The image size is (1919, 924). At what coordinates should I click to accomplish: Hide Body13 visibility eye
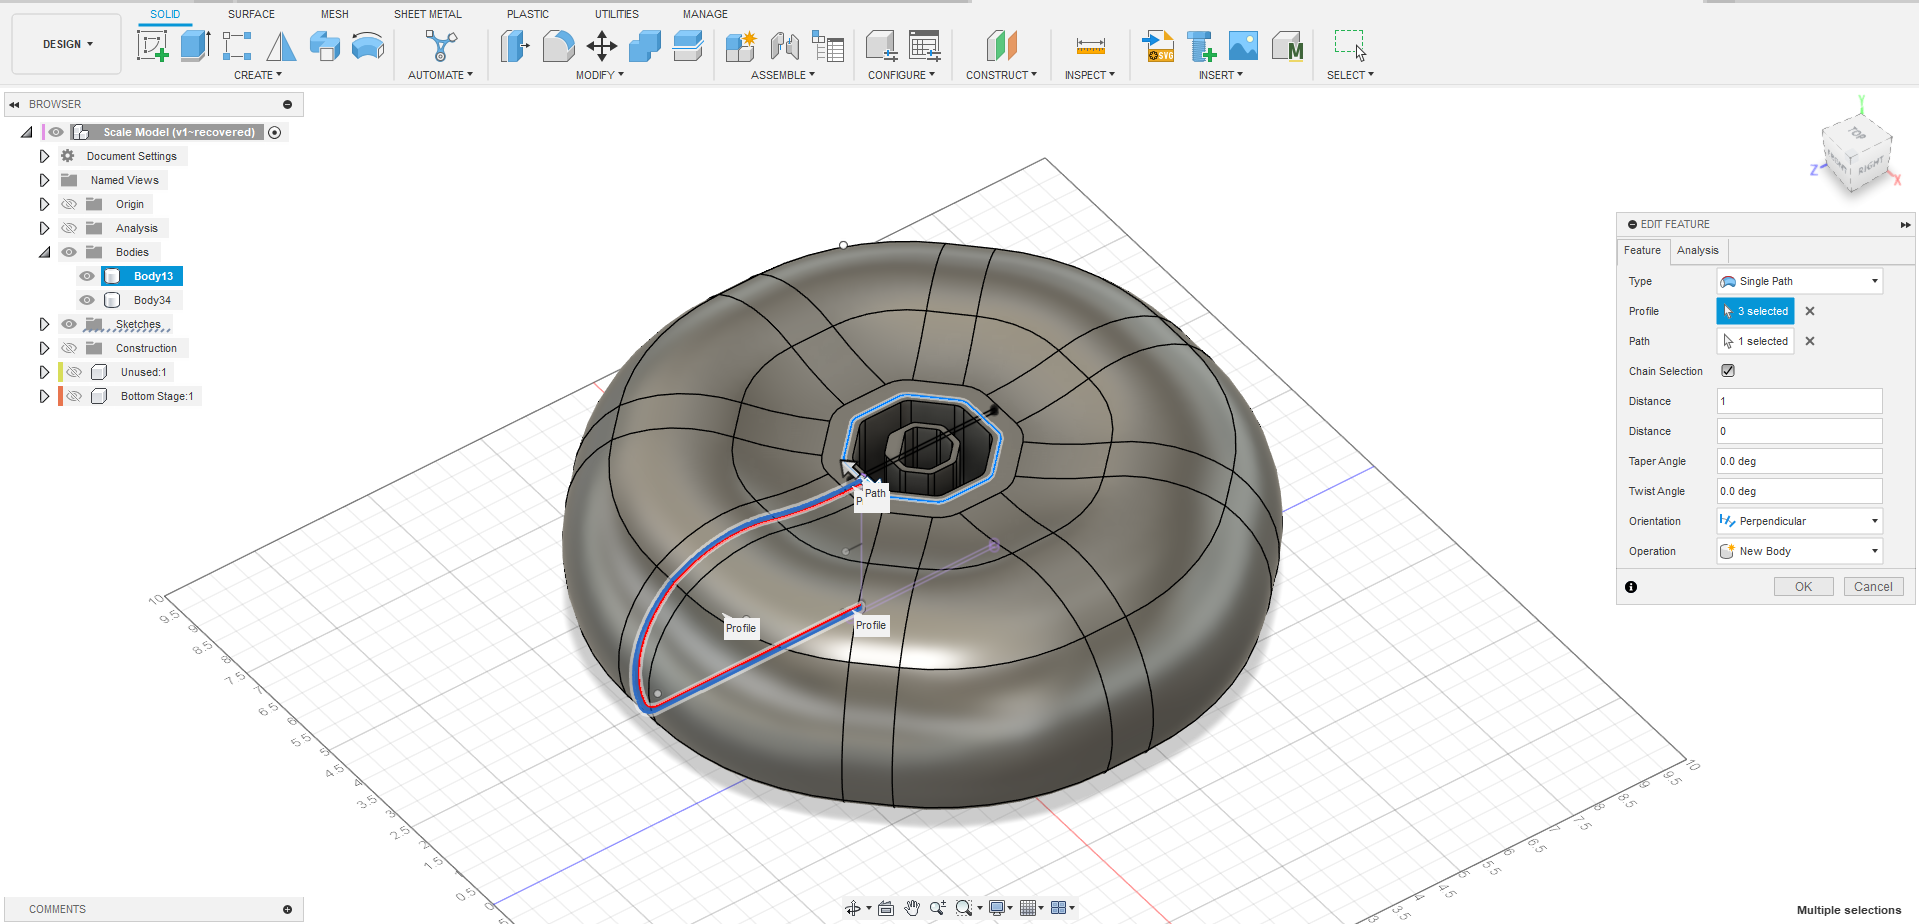coord(87,276)
